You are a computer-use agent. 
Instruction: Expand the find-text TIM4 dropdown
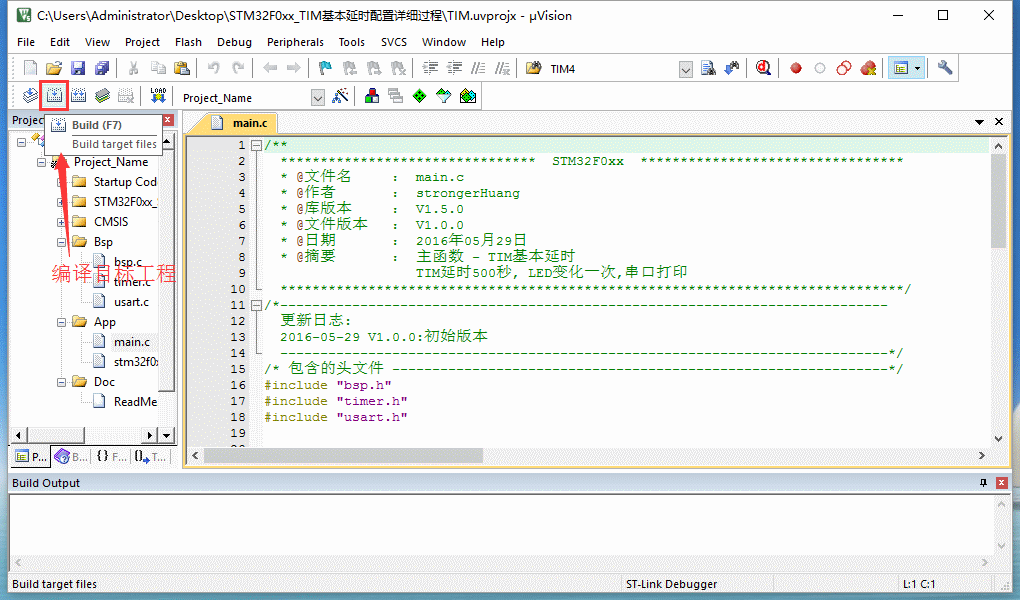pyautogui.click(x=686, y=69)
